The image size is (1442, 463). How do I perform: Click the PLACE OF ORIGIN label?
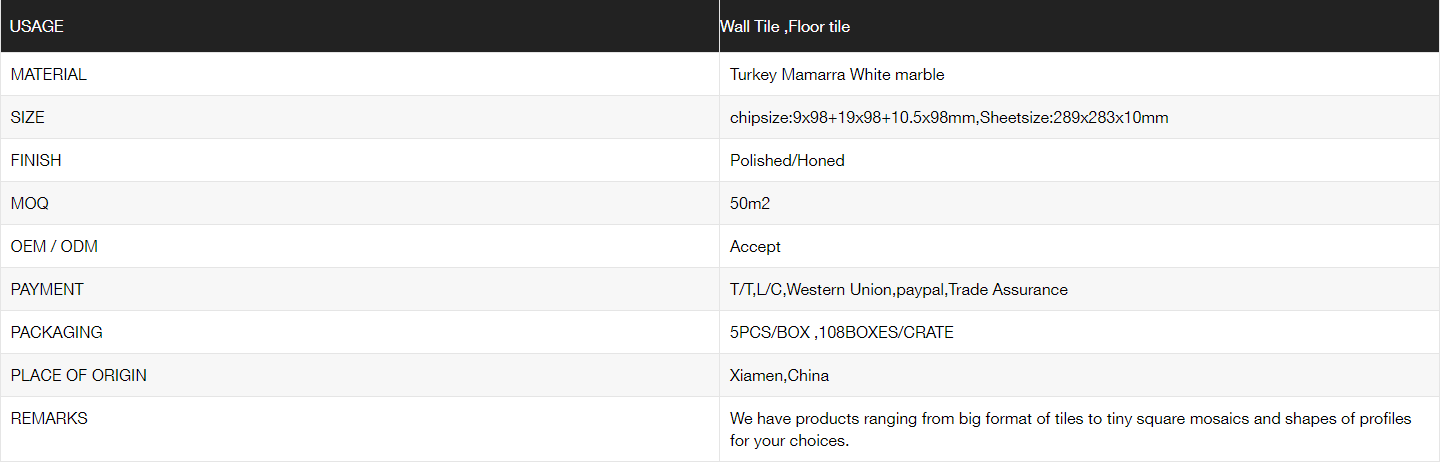point(79,375)
